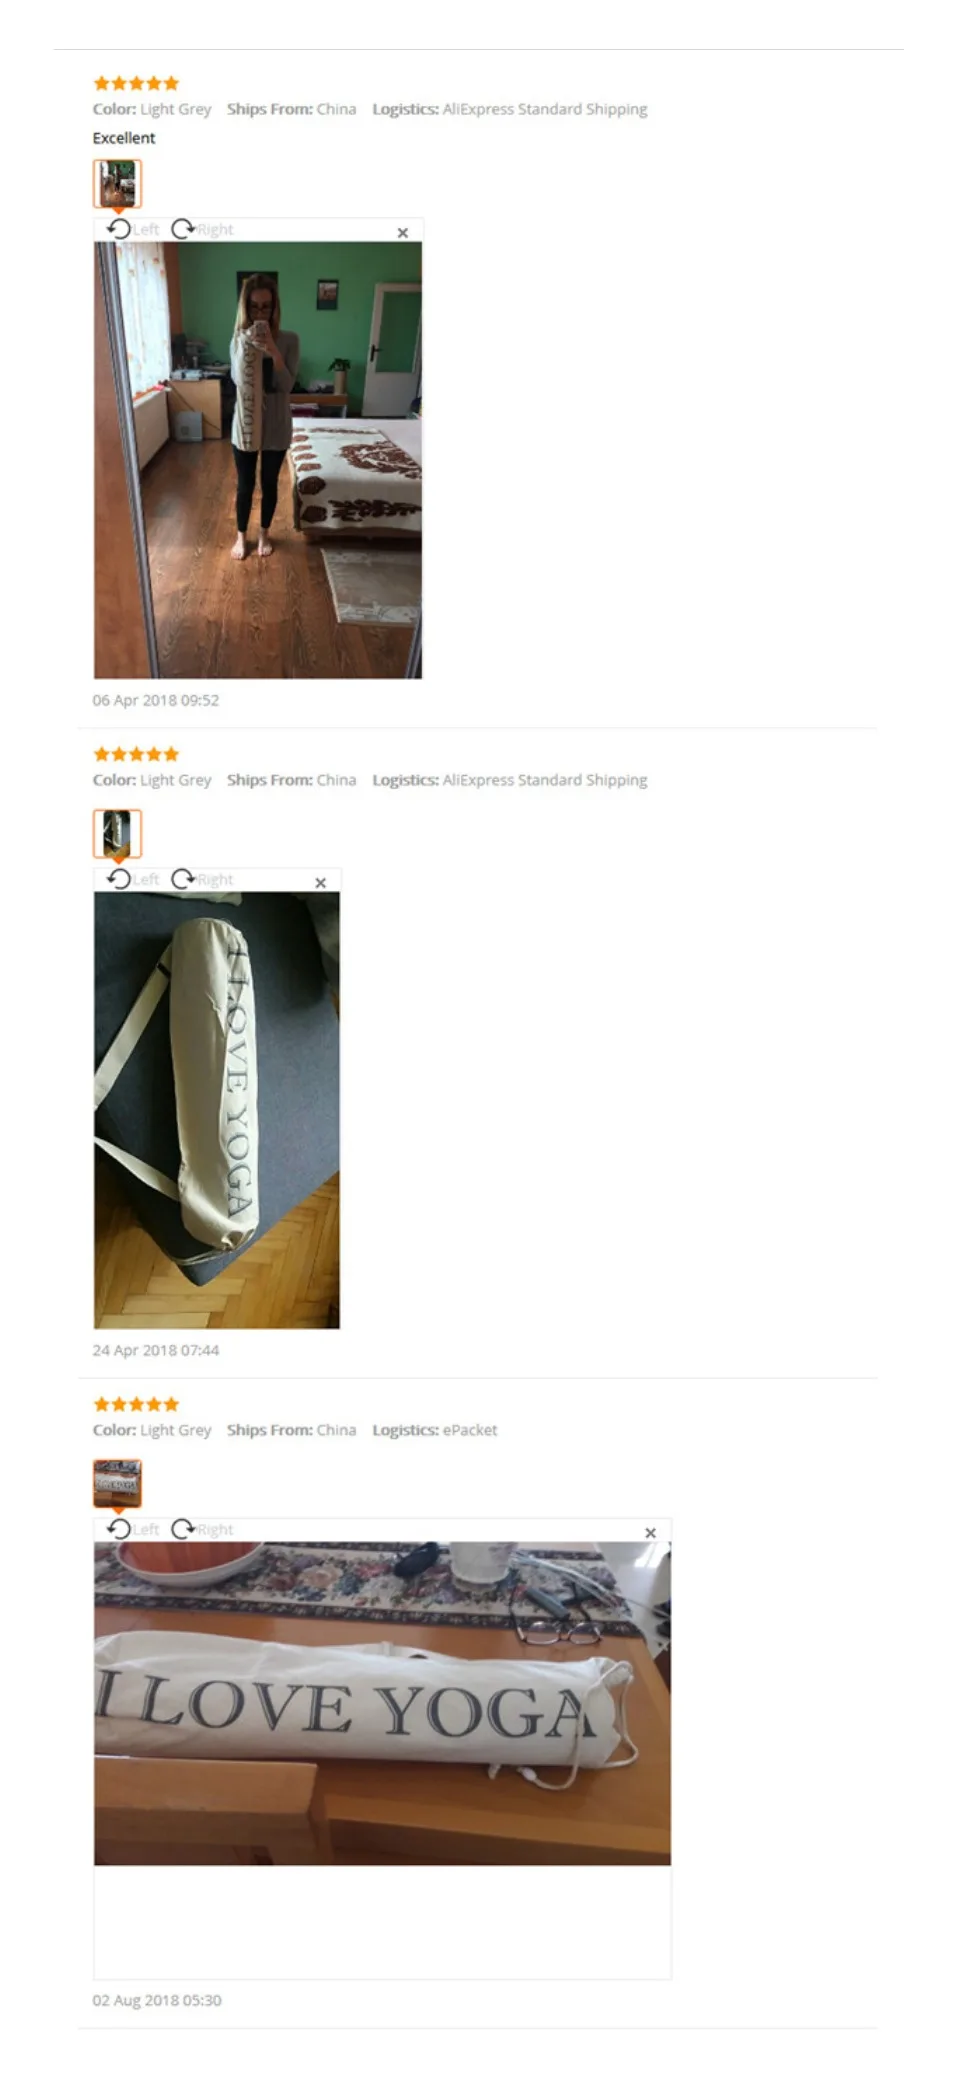Select the second review's yoga bag thumbnail
This screenshot has height=2094, width=958.
pos(117,834)
